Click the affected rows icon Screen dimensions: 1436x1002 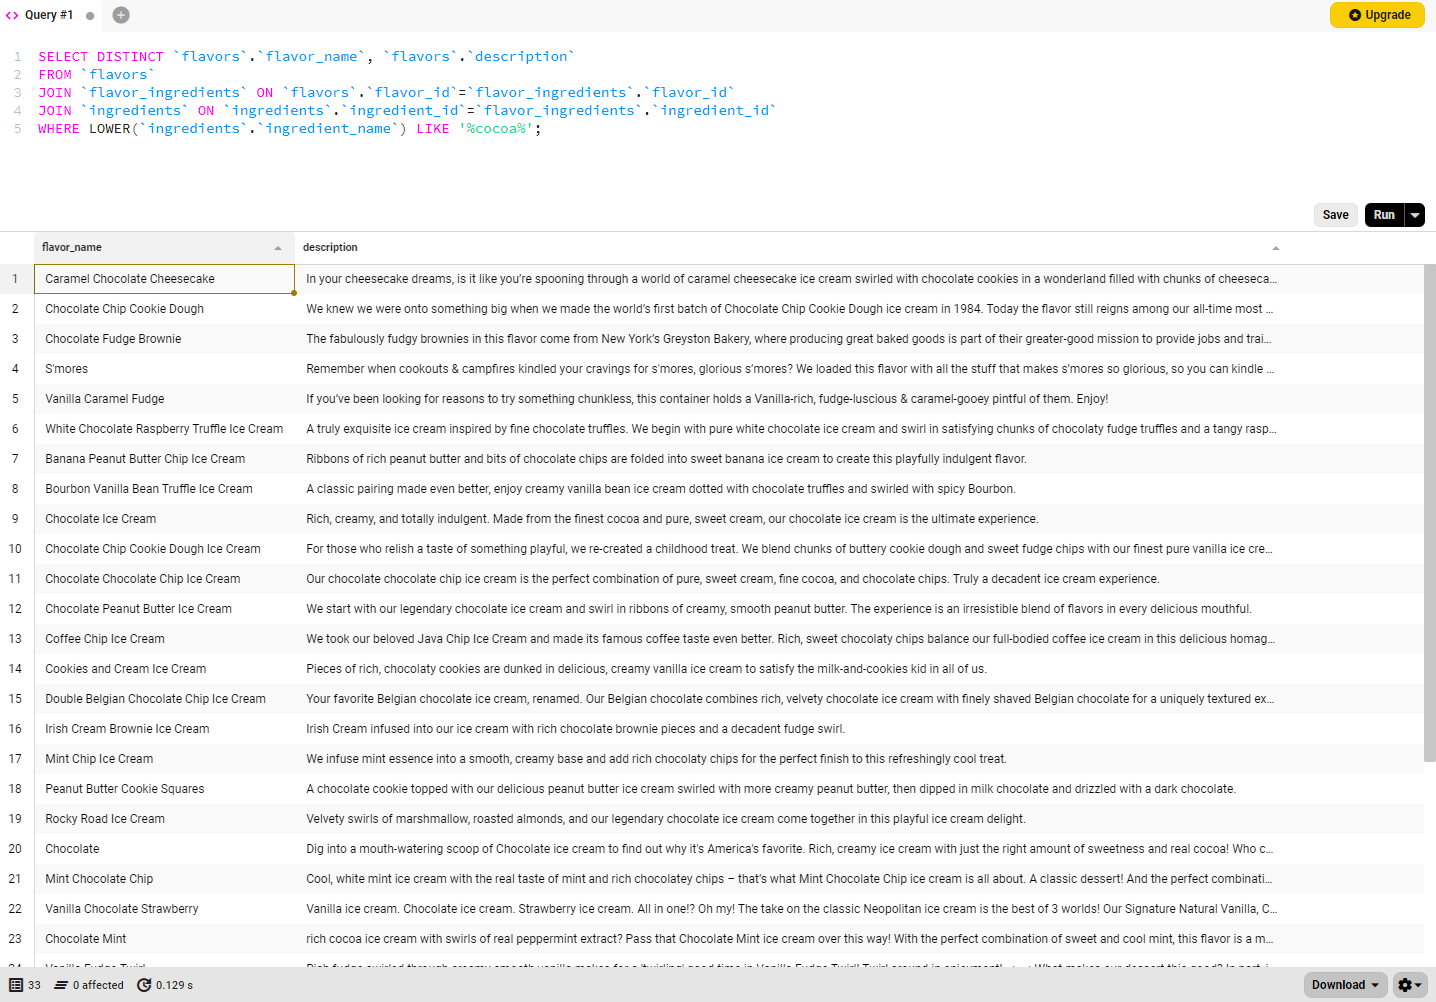coord(61,985)
